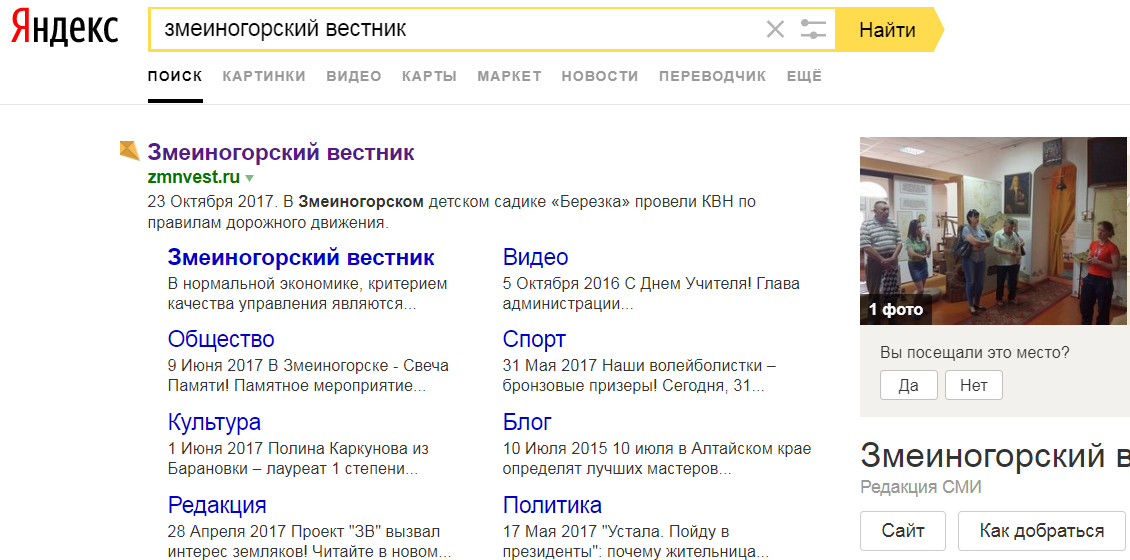Switch to the Новости tab
Image resolution: width=1130 pixels, height=560 pixels.
coord(599,76)
